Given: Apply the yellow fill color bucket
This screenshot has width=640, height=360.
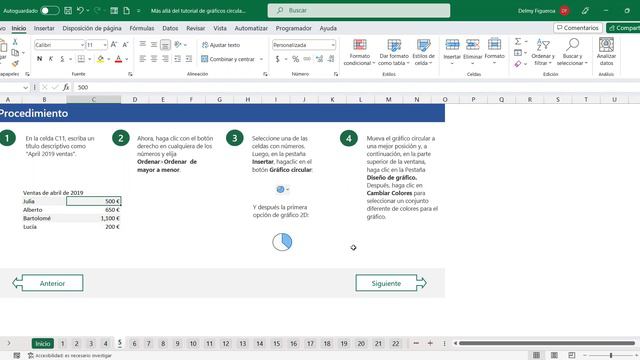Looking at the screenshot, I should pyautogui.click(x=100, y=59).
